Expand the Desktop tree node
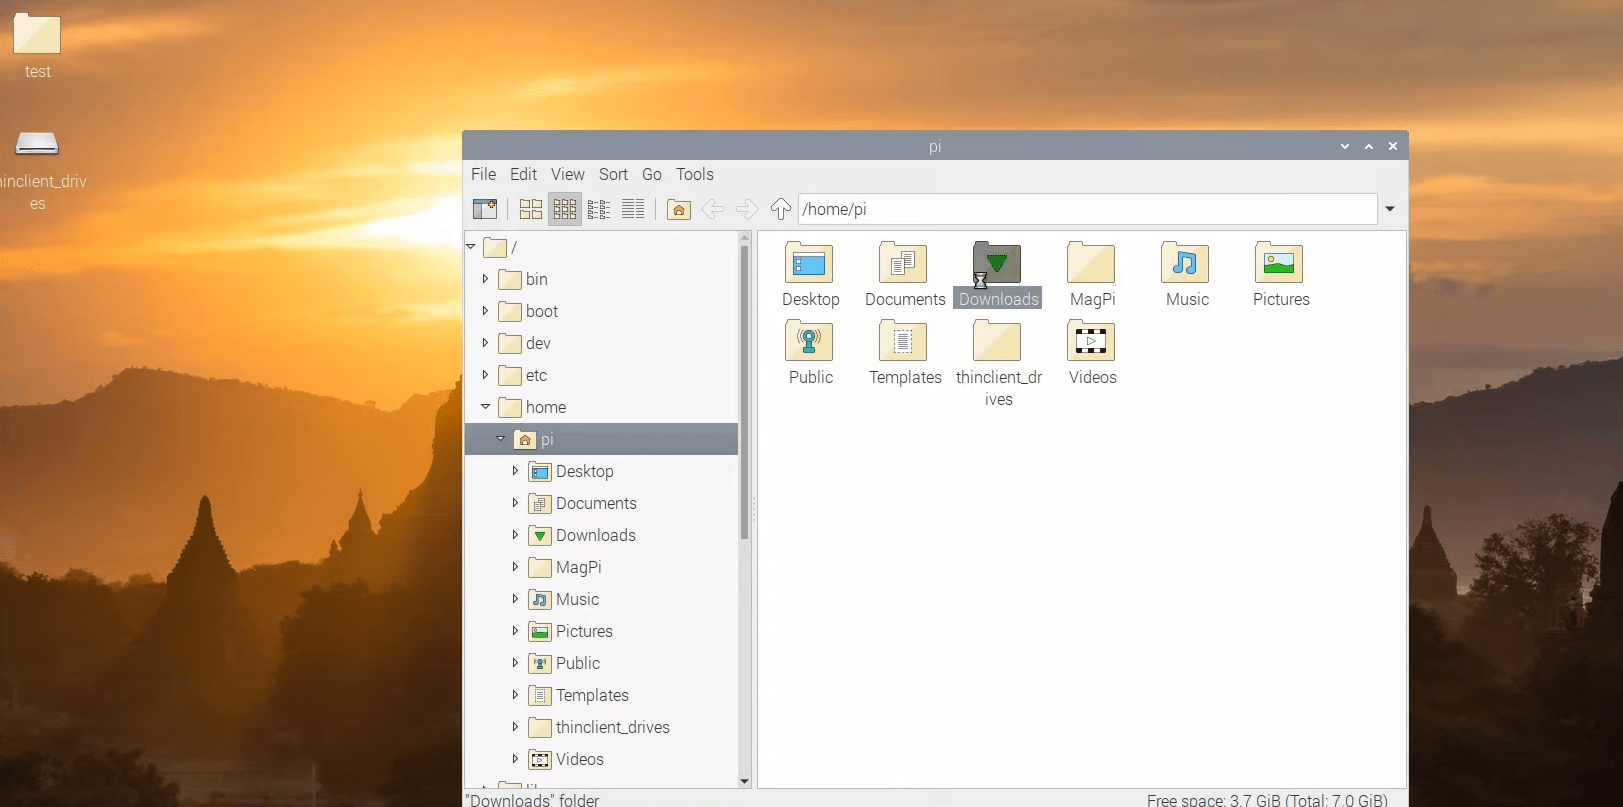 tap(516, 471)
